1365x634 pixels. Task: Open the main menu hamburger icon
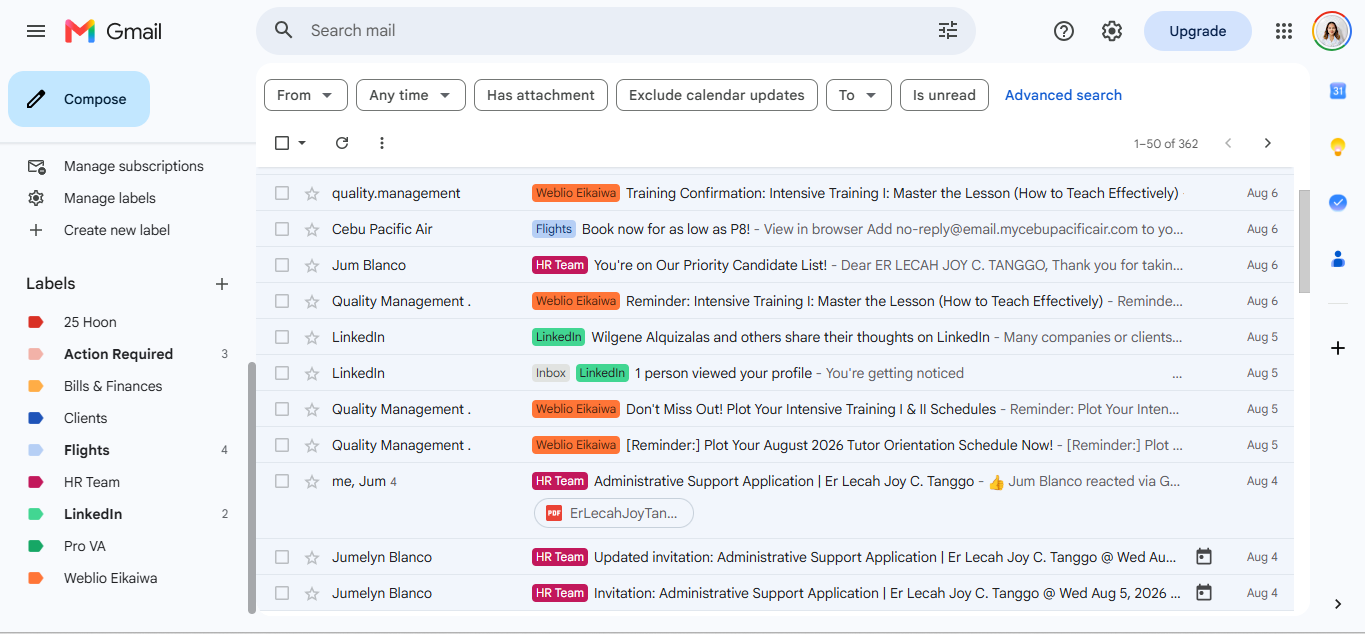click(36, 31)
